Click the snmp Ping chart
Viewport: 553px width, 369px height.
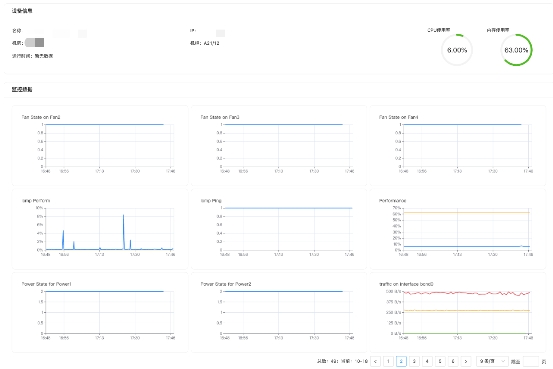point(278,229)
